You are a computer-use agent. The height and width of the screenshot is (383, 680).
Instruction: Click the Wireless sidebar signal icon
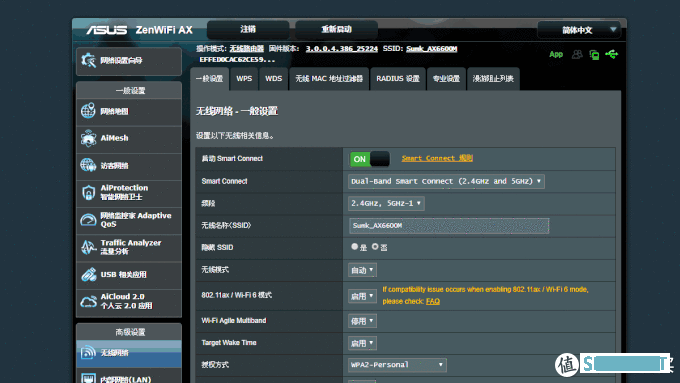88,352
